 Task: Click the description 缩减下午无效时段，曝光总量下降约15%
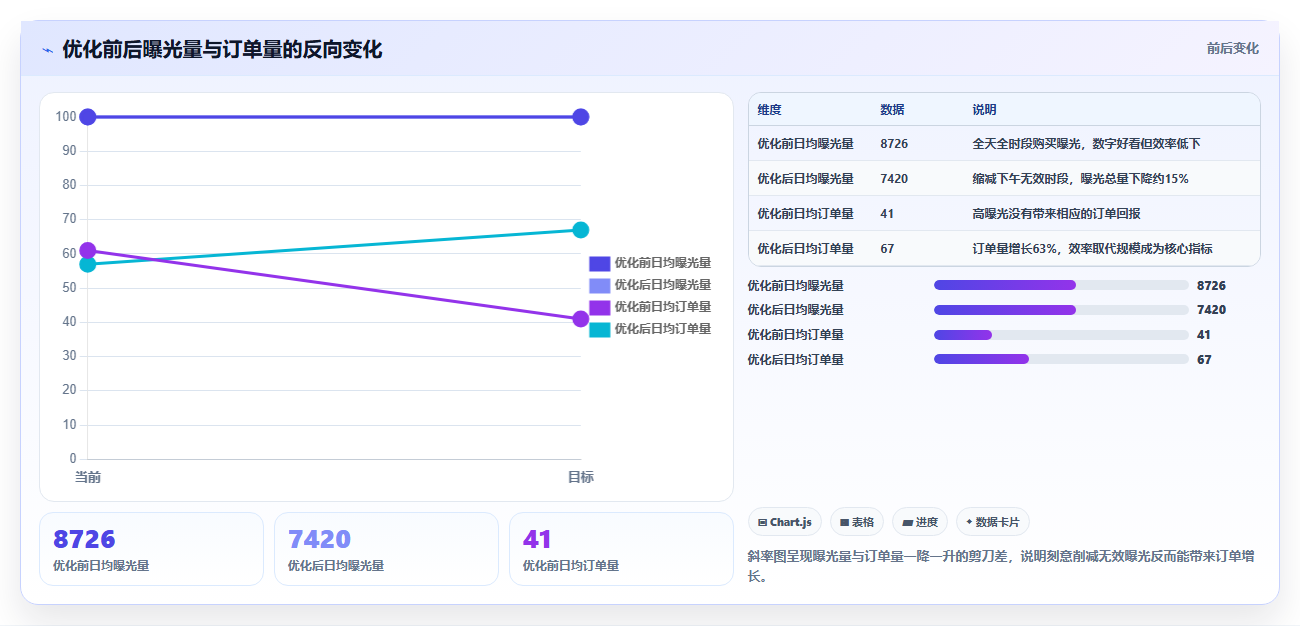pos(1080,179)
